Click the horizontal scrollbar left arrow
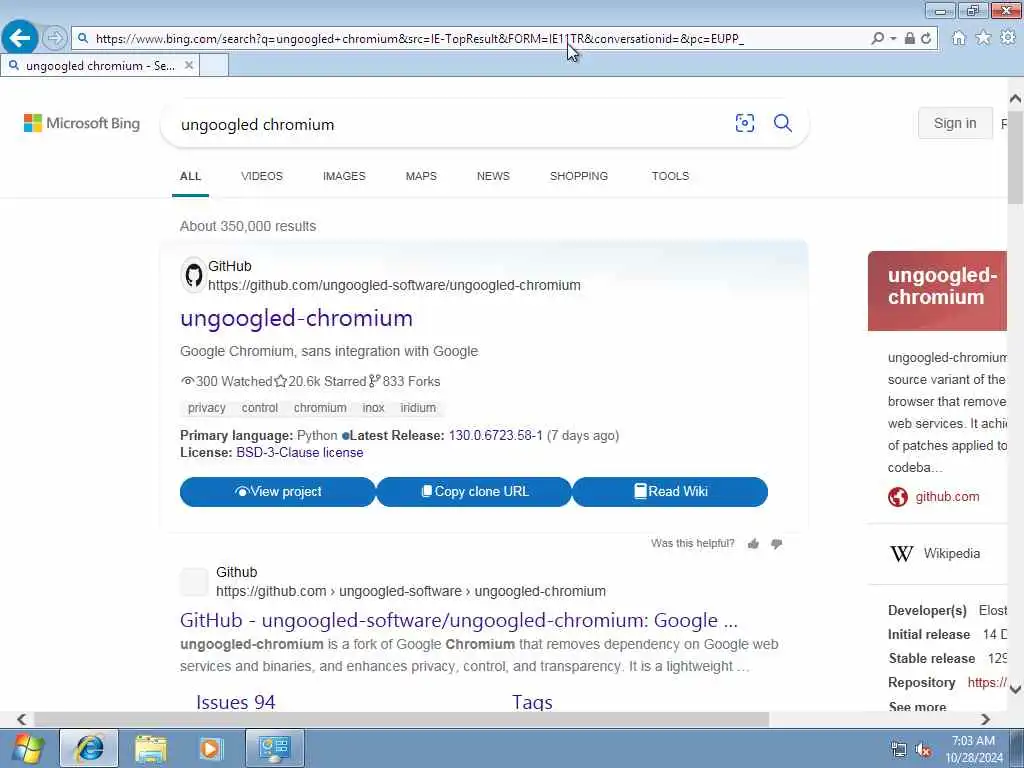Image resolution: width=1024 pixels, height=768 pixels. point(22,719)
